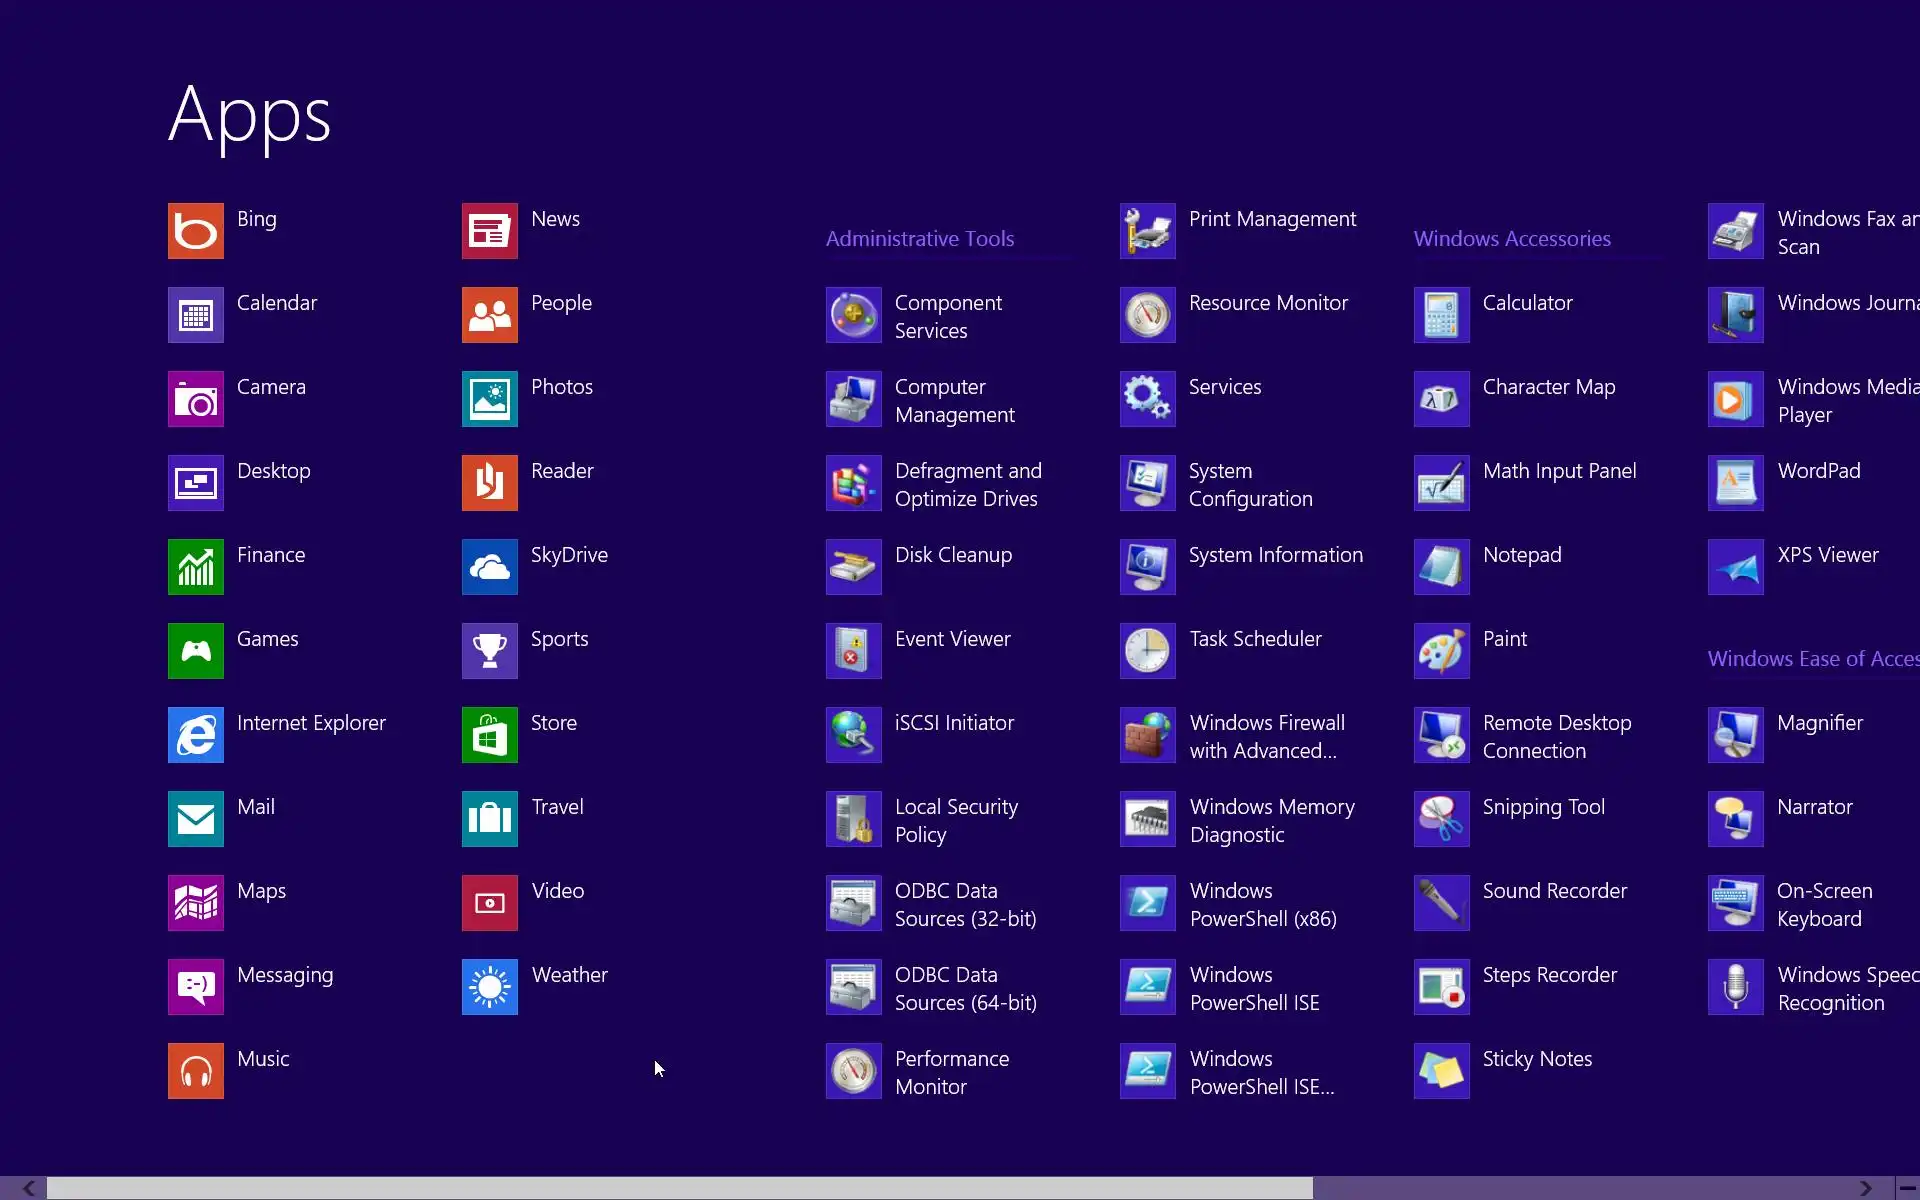Click the Music headphones icon
The width and height of the screenshot is (1920, 1200).
195,1071
